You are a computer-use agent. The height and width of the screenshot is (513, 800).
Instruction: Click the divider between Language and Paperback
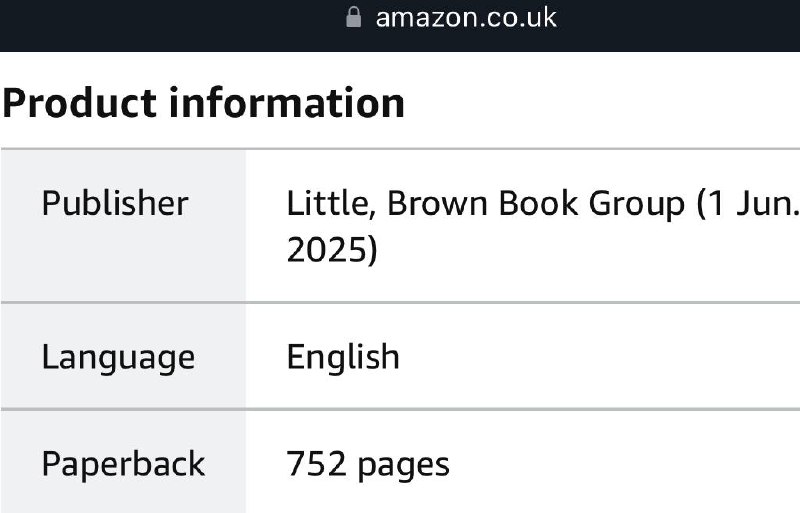pos(400,409)
